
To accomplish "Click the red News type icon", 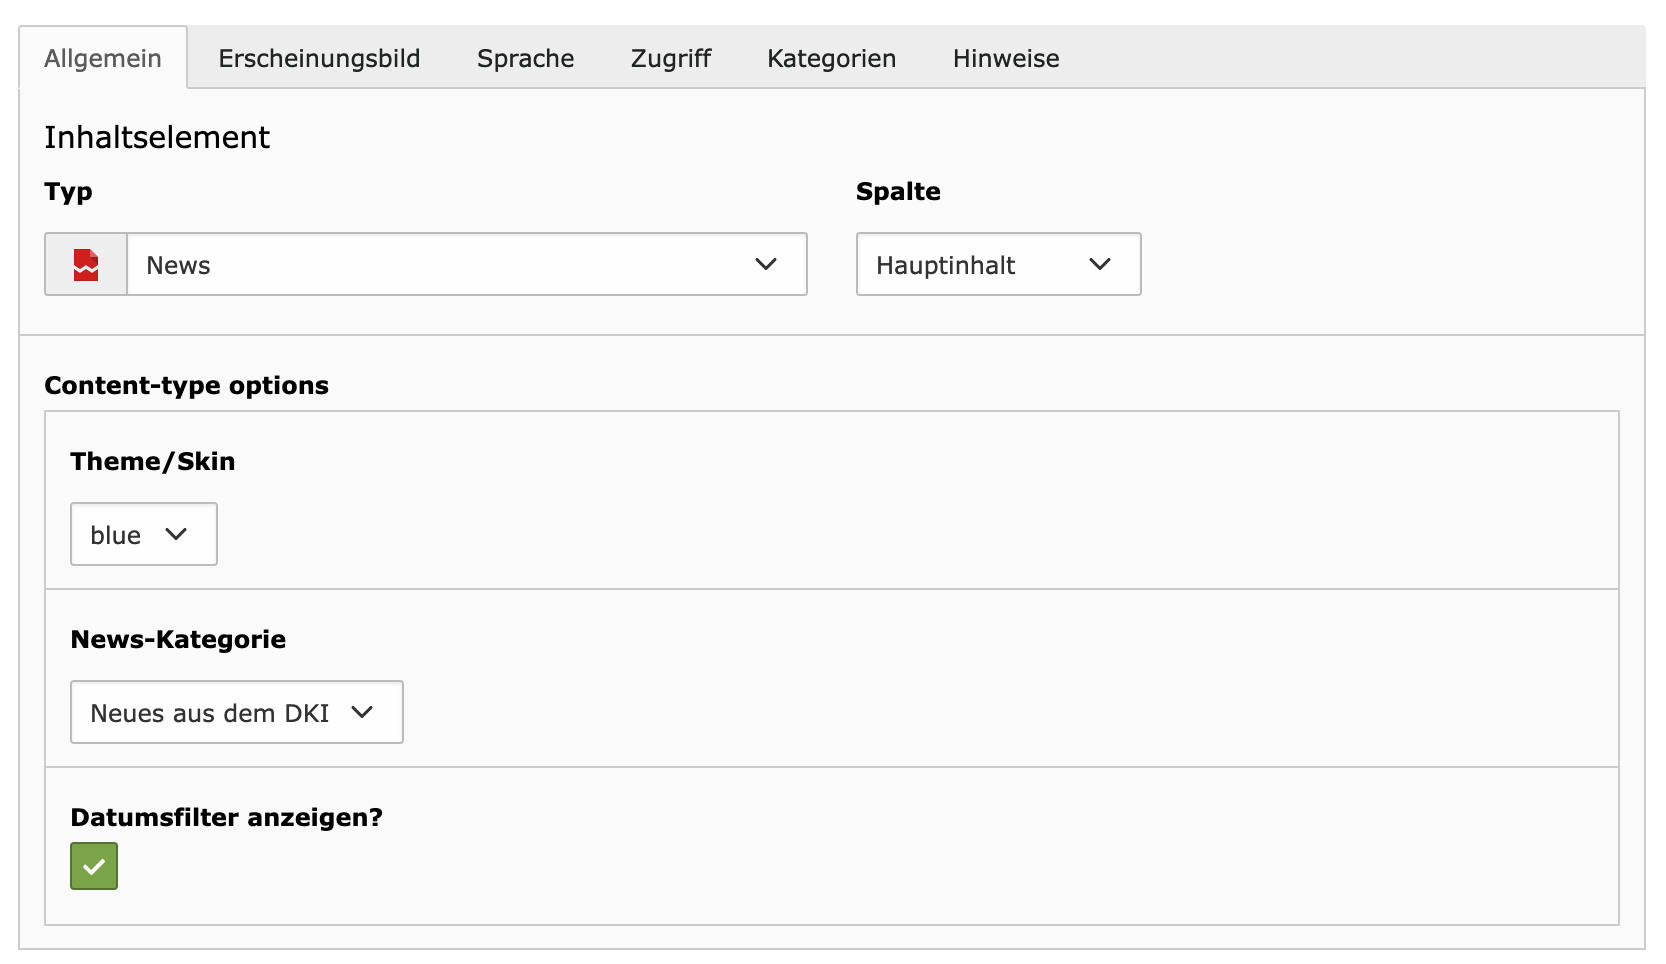I will [86, 265].
